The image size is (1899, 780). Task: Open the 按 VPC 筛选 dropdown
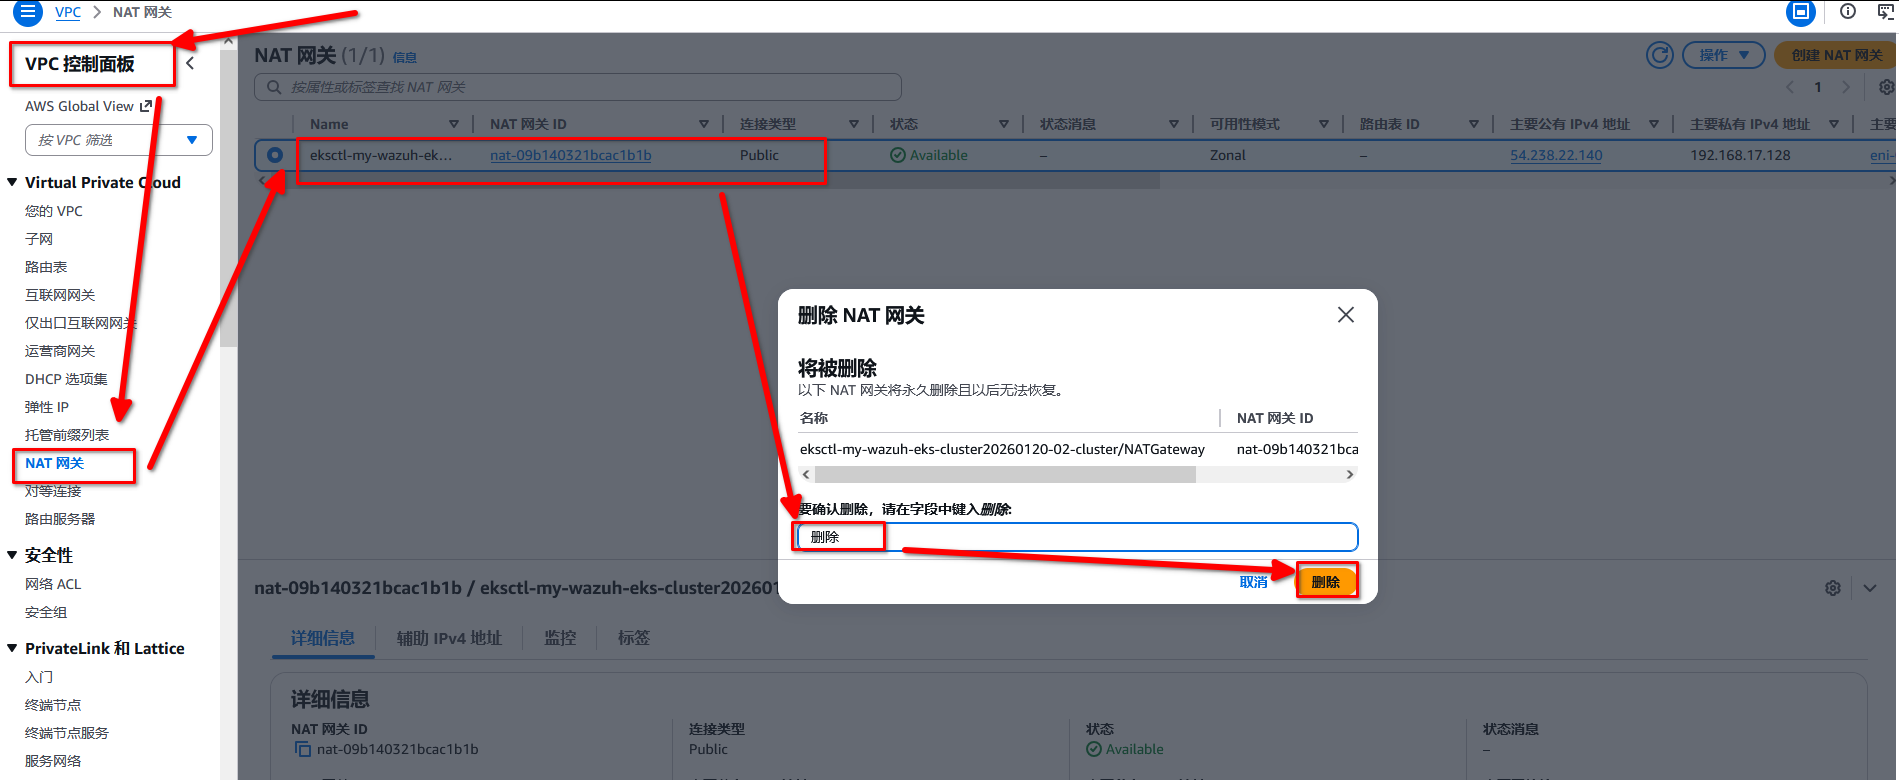(119, 140)
